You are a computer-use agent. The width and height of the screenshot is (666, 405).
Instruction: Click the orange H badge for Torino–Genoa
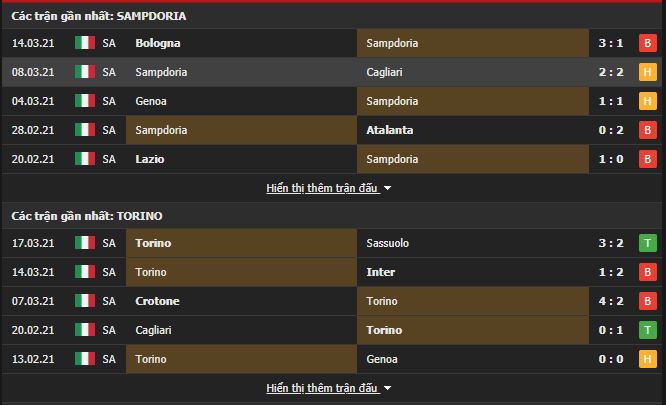pyautogui.click(x=647, y=359)
